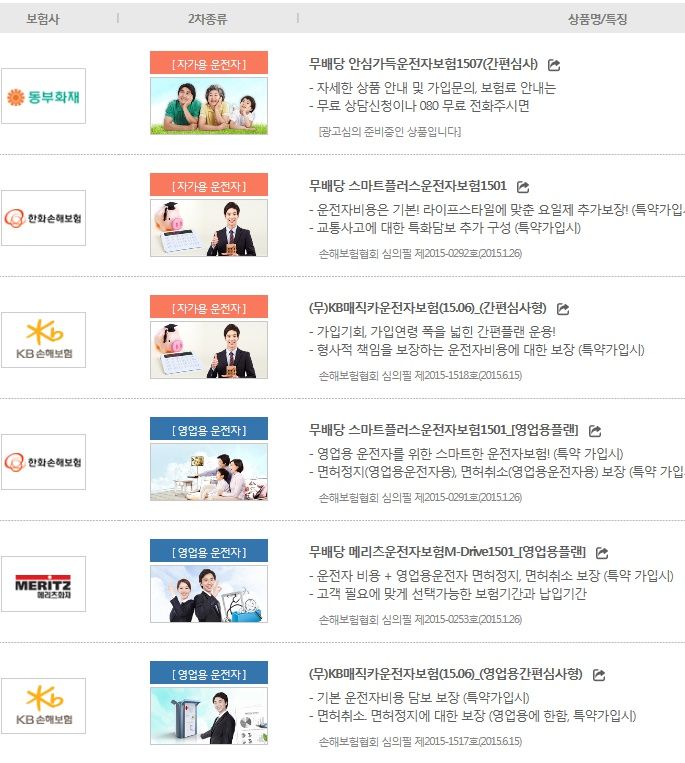Open share icon for 메리츠운전자보험M-Drive1501 영업용플랜
The height and width of the screenshot is (763, 685).
pos(602,553)
